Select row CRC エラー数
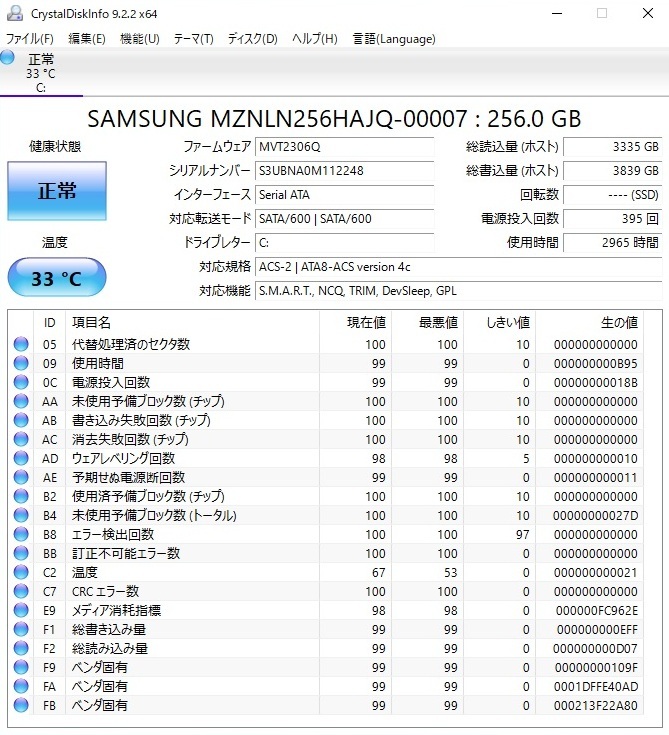The image size is (669, 735). (x=326, y=591)
